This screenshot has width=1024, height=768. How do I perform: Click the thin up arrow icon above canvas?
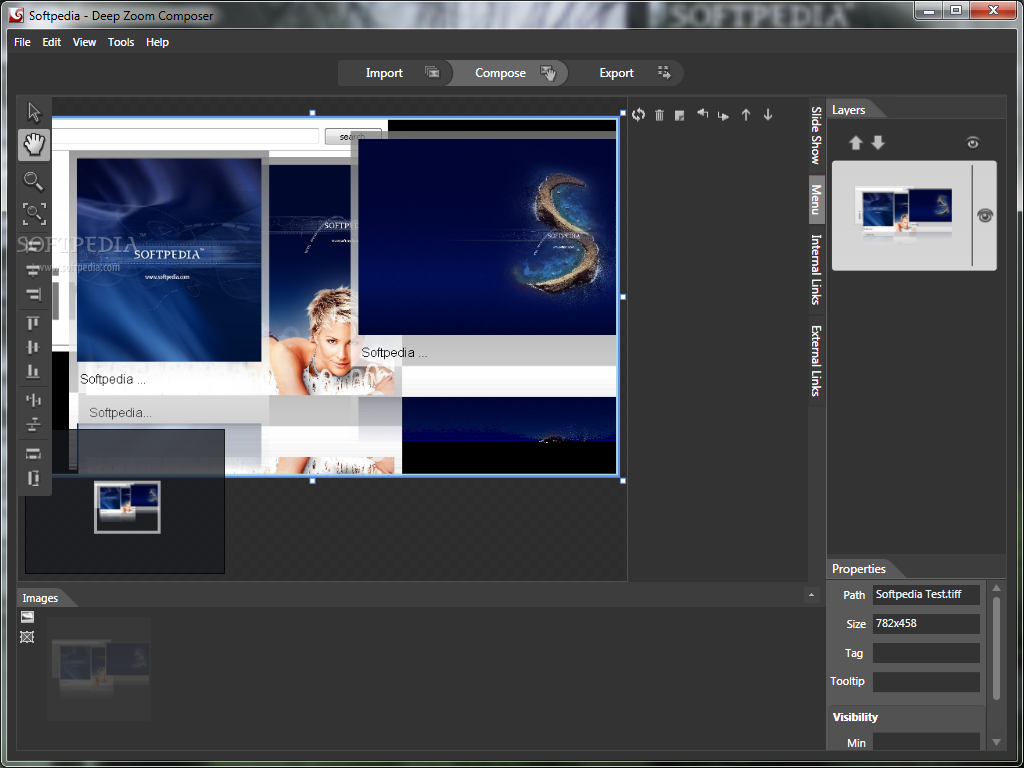(746, 115)
